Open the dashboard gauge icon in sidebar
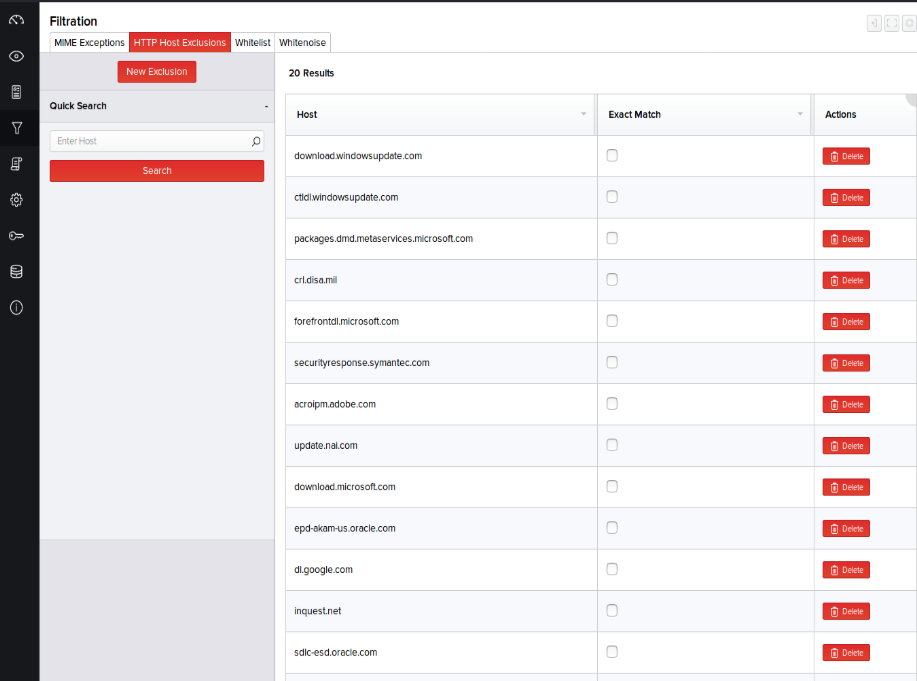The width and height of the screenshot is (917, 681). pos(16,20)
